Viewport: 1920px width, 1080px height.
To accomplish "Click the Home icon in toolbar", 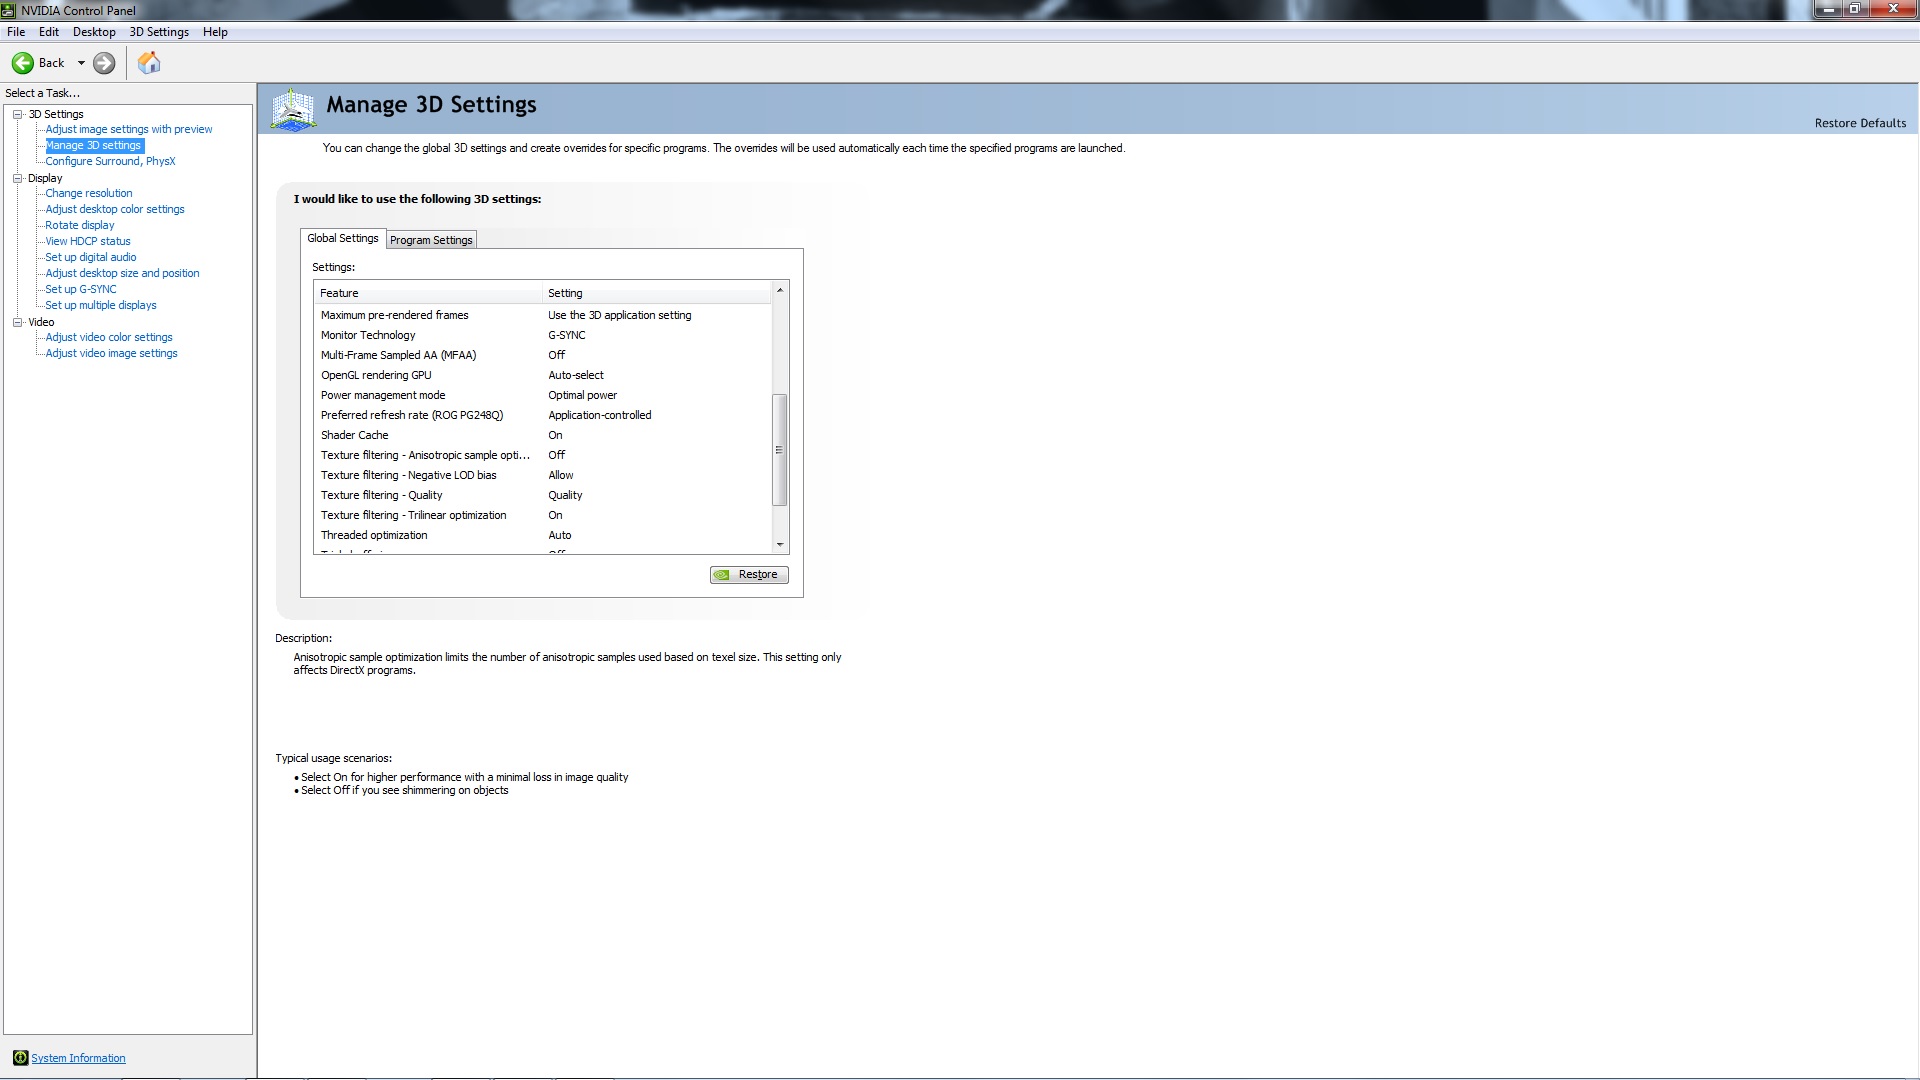I will (149, 63).
